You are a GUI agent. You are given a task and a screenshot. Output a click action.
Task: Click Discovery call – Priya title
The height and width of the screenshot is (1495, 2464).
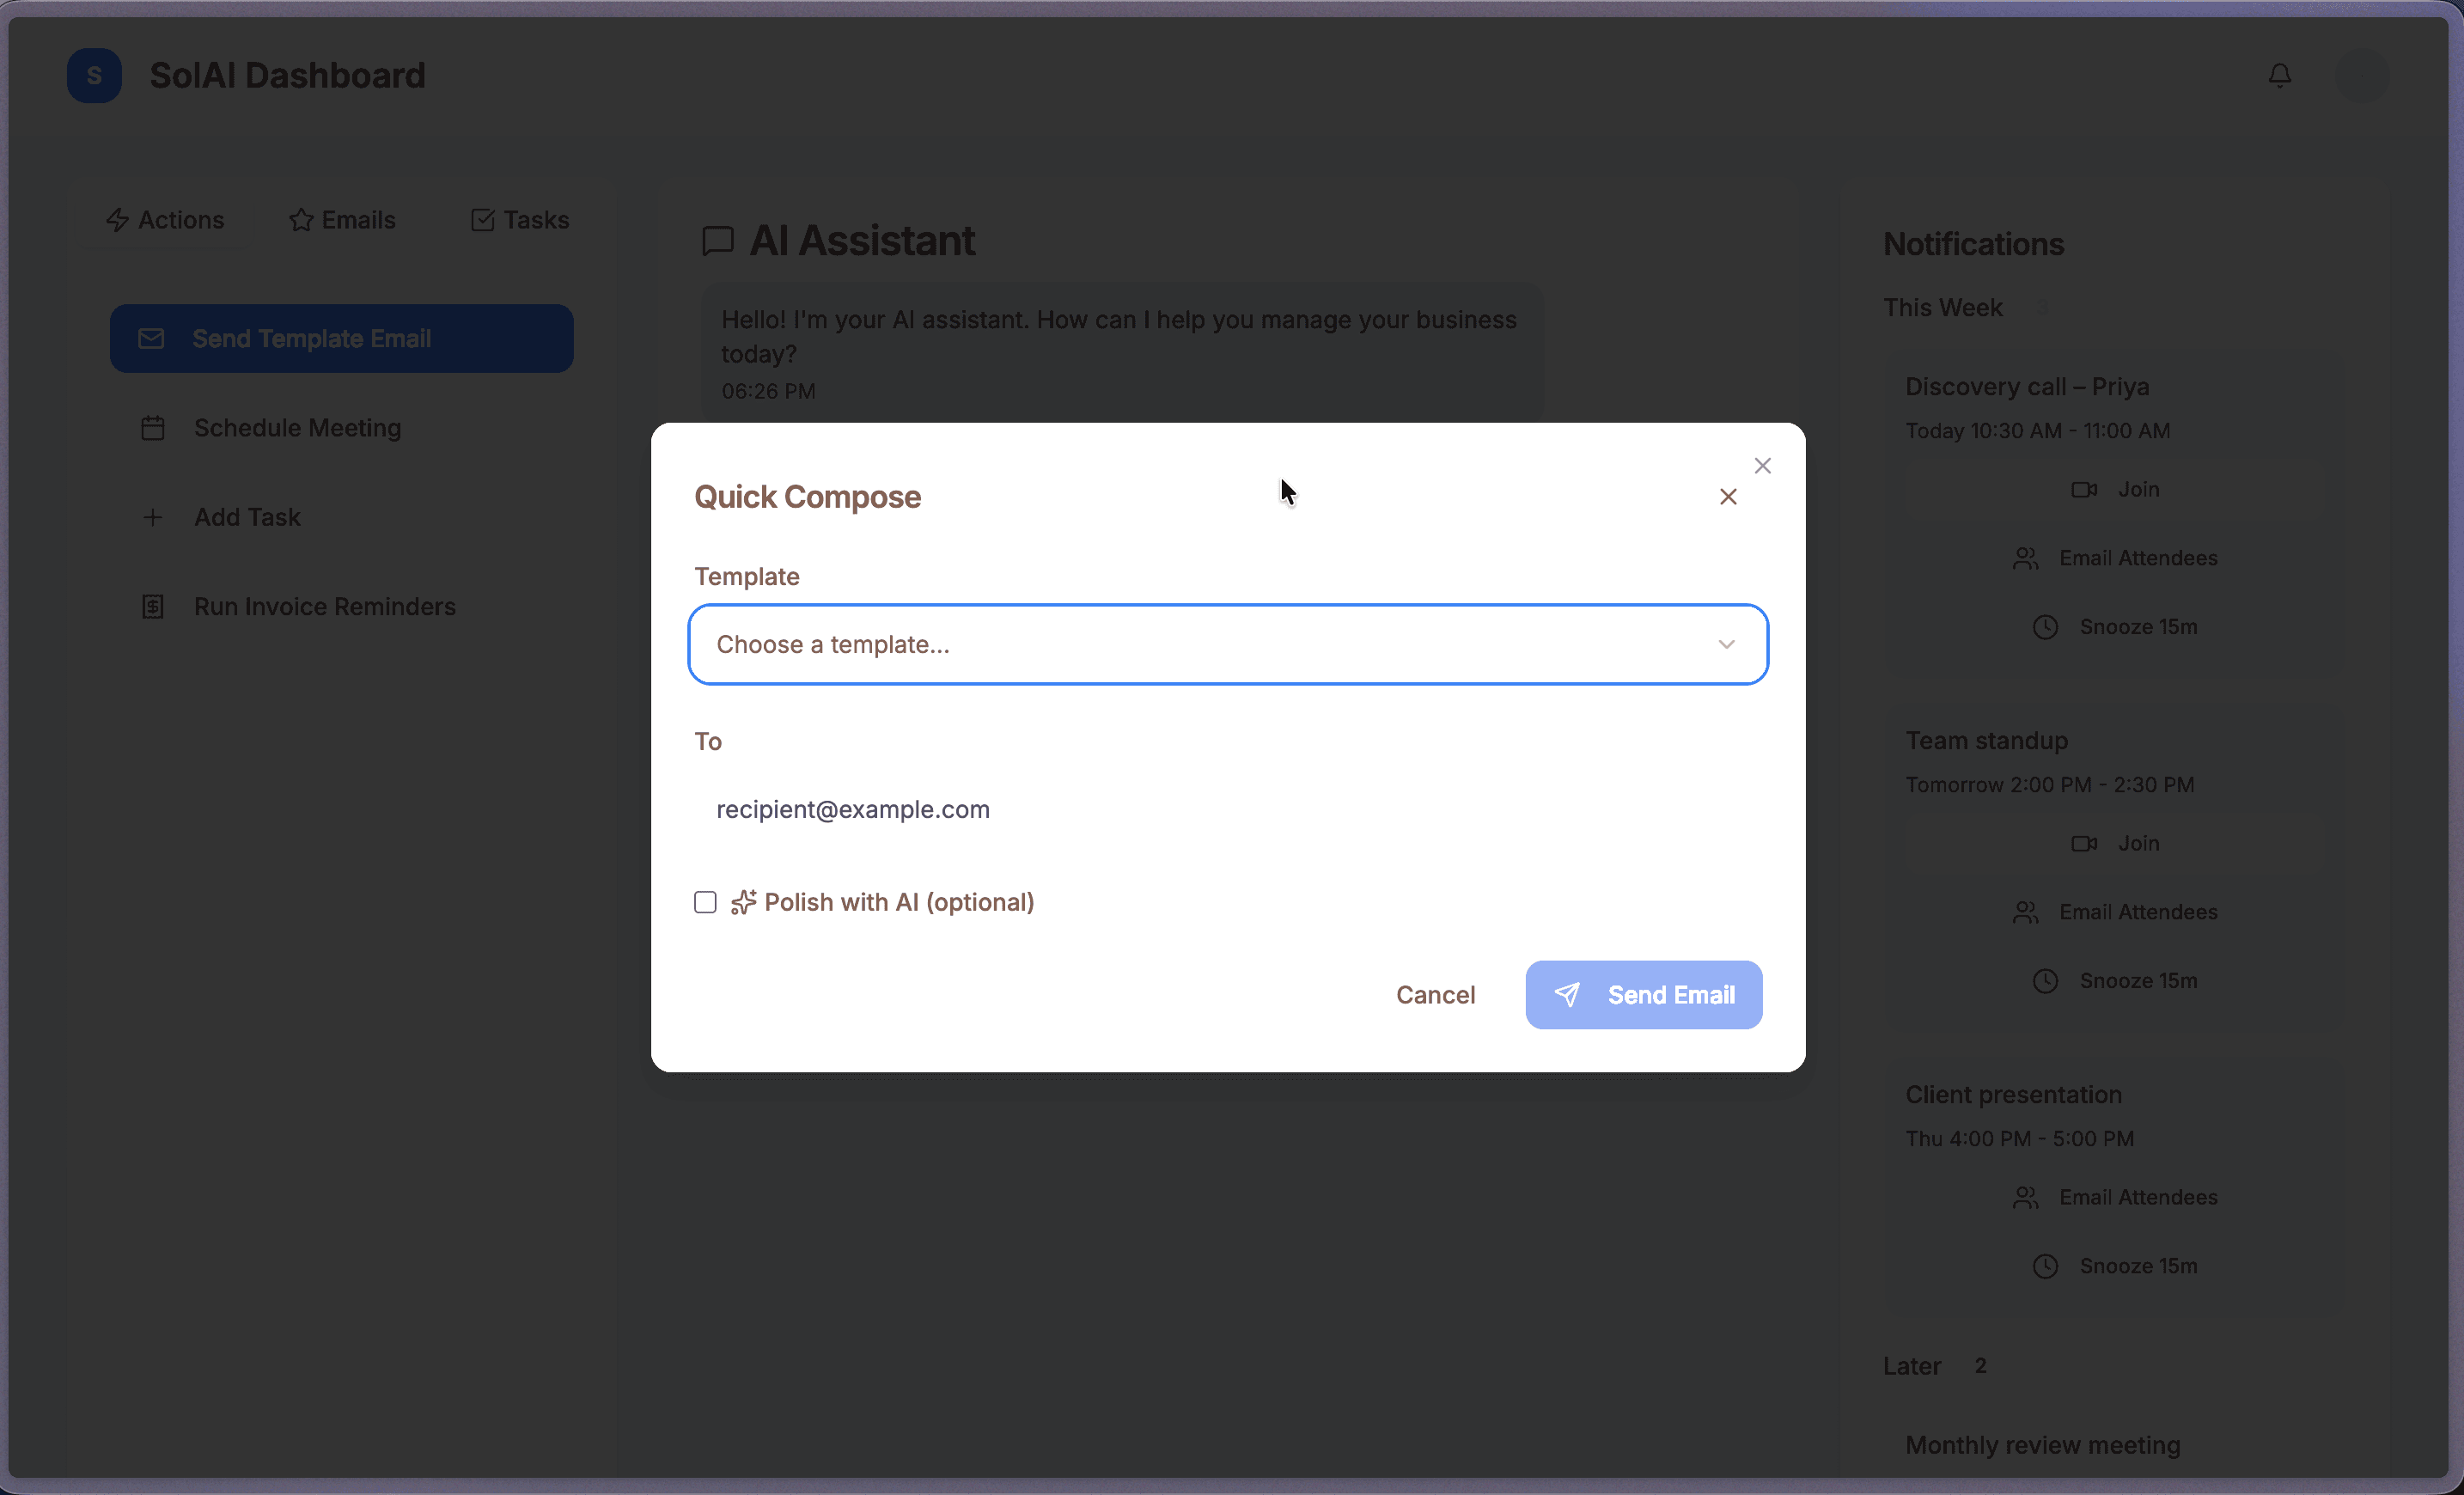(2027, 387)
